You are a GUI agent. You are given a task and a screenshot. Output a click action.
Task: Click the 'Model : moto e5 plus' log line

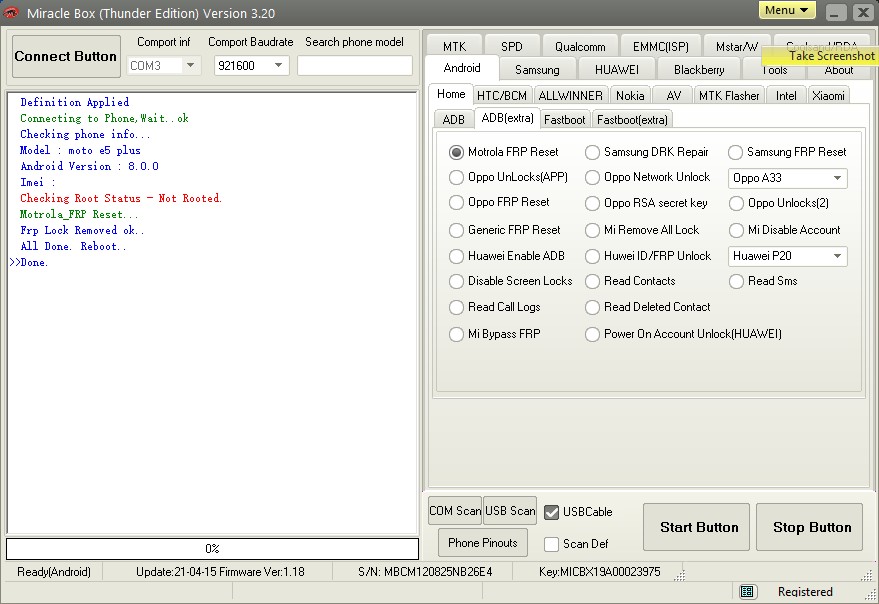(80, 150)
